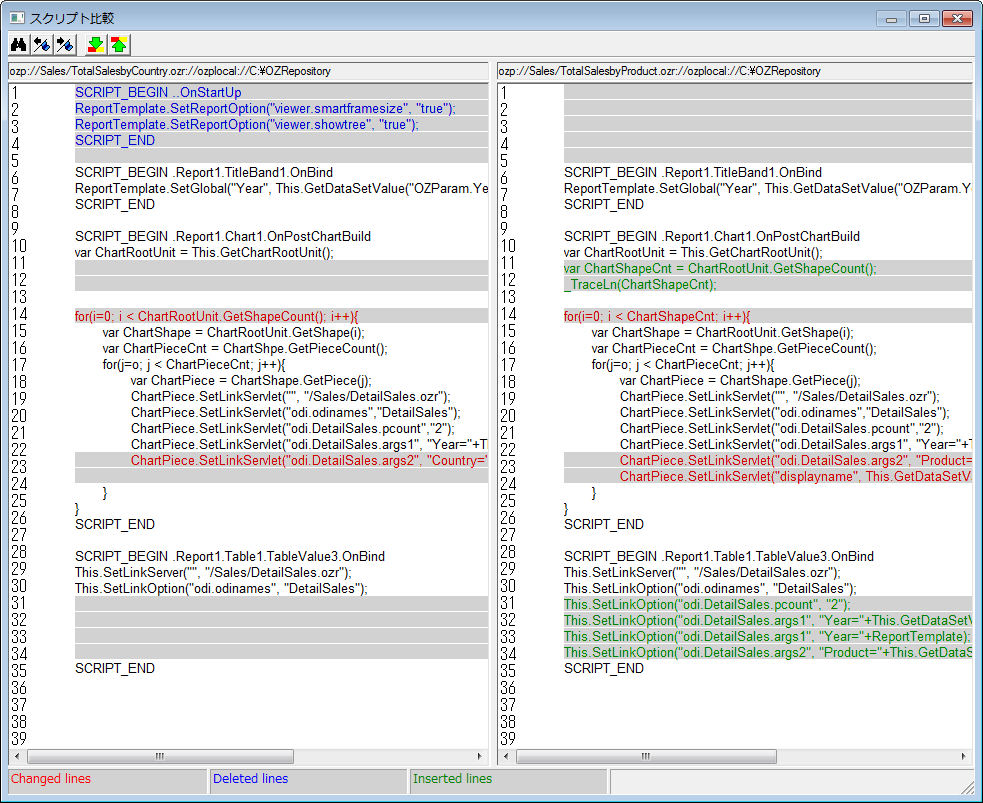Click the red 'Changed lines' legend label

coord(51,779)
